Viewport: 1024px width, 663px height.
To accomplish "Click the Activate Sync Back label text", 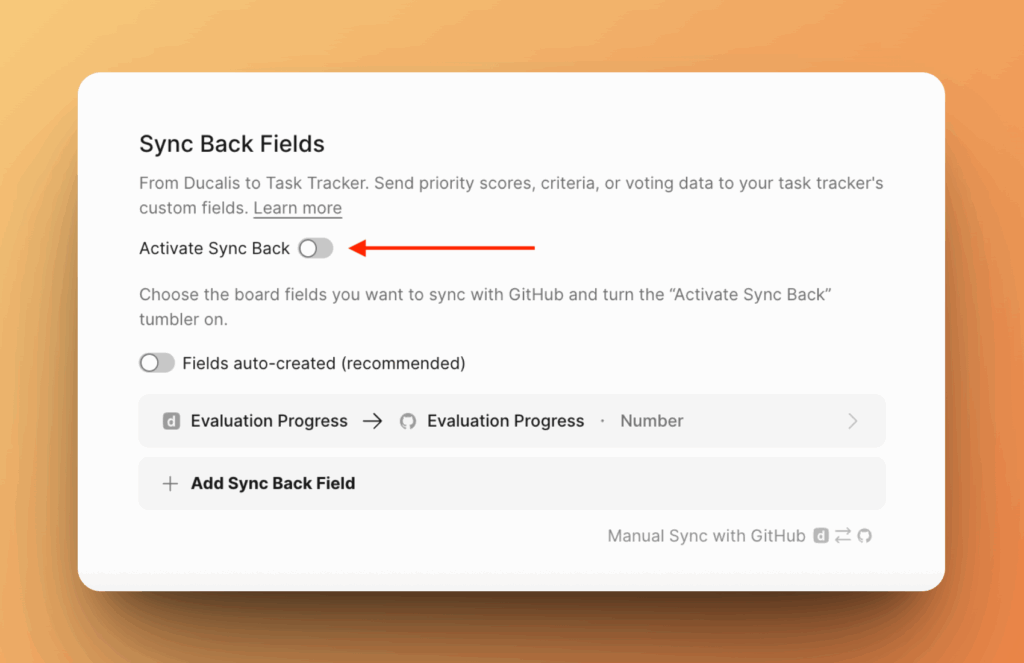I will click(214, 248).
